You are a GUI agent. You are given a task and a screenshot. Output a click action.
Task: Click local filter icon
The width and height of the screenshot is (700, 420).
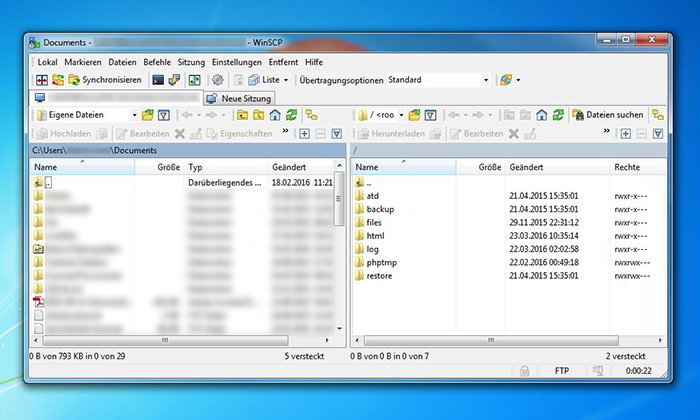(x=164, y=116)
